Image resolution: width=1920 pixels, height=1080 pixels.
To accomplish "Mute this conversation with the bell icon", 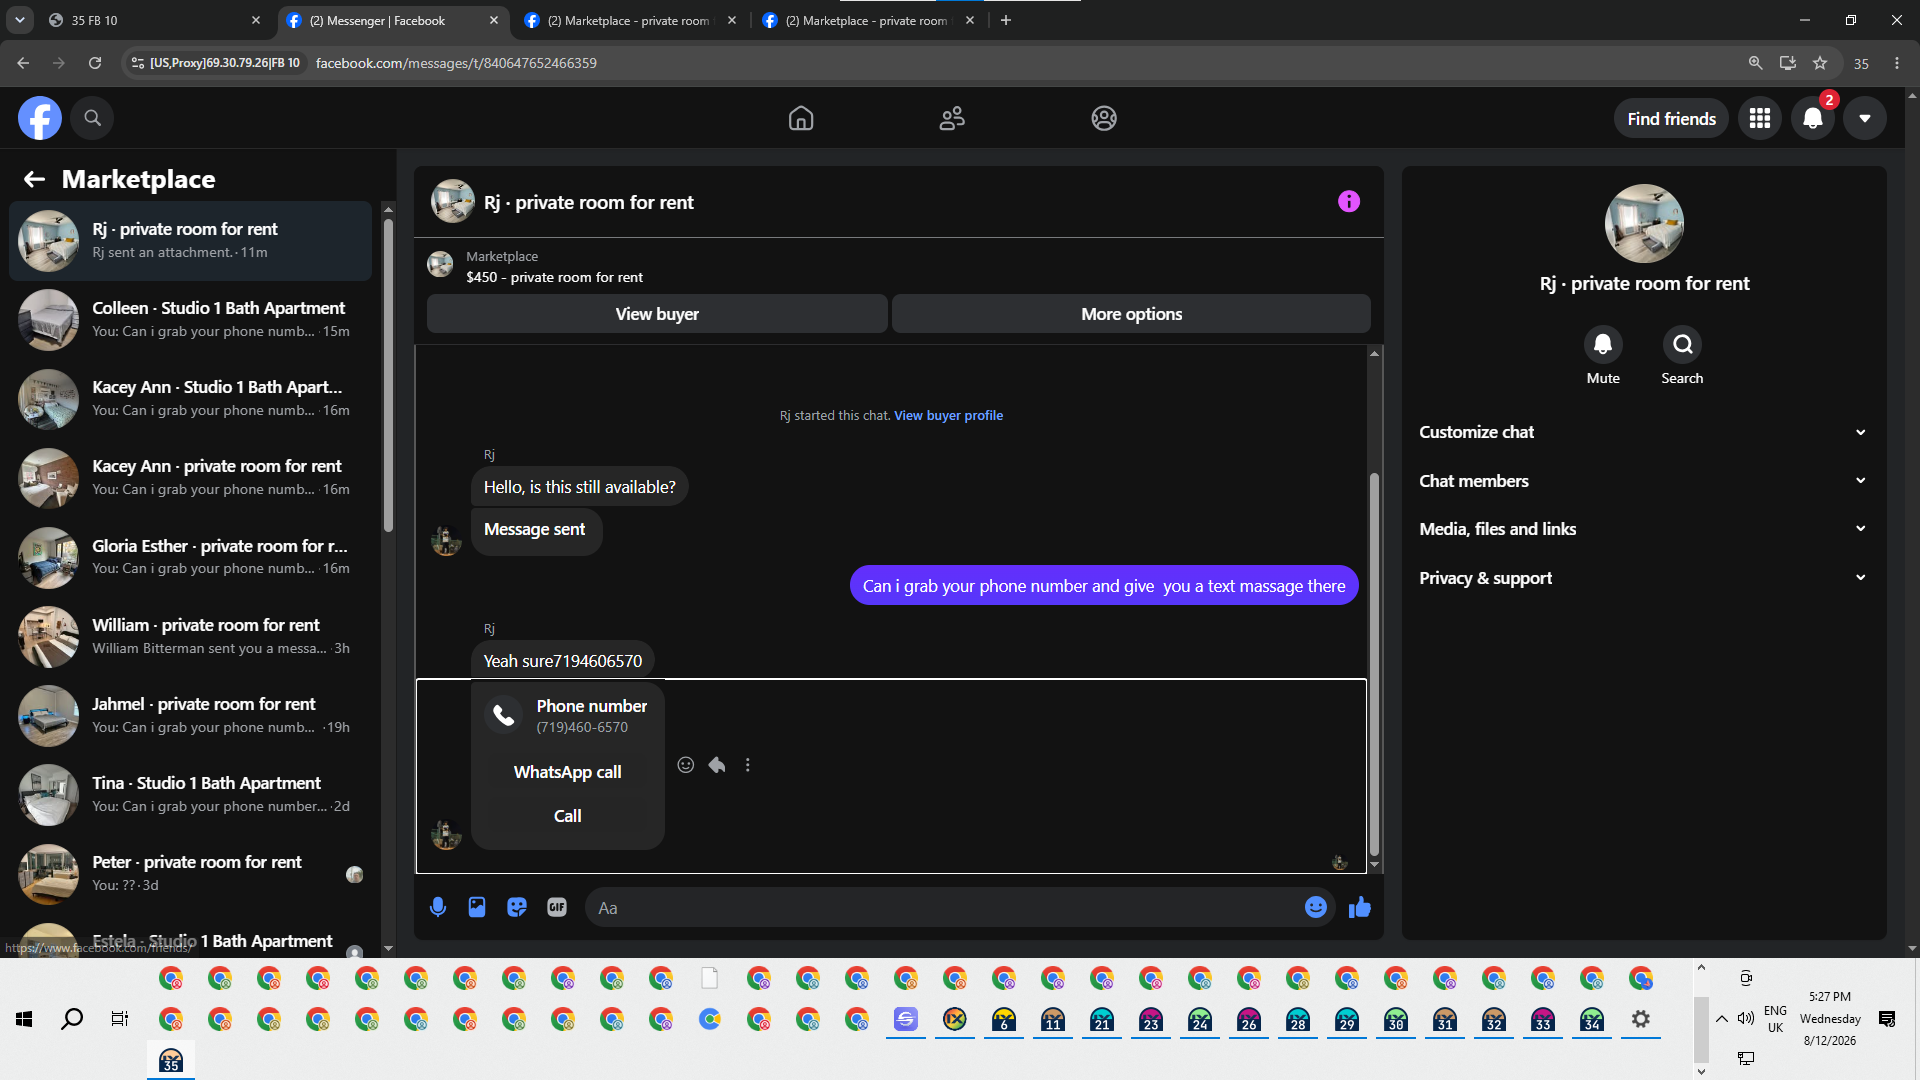I will (x=1603, y=344).
